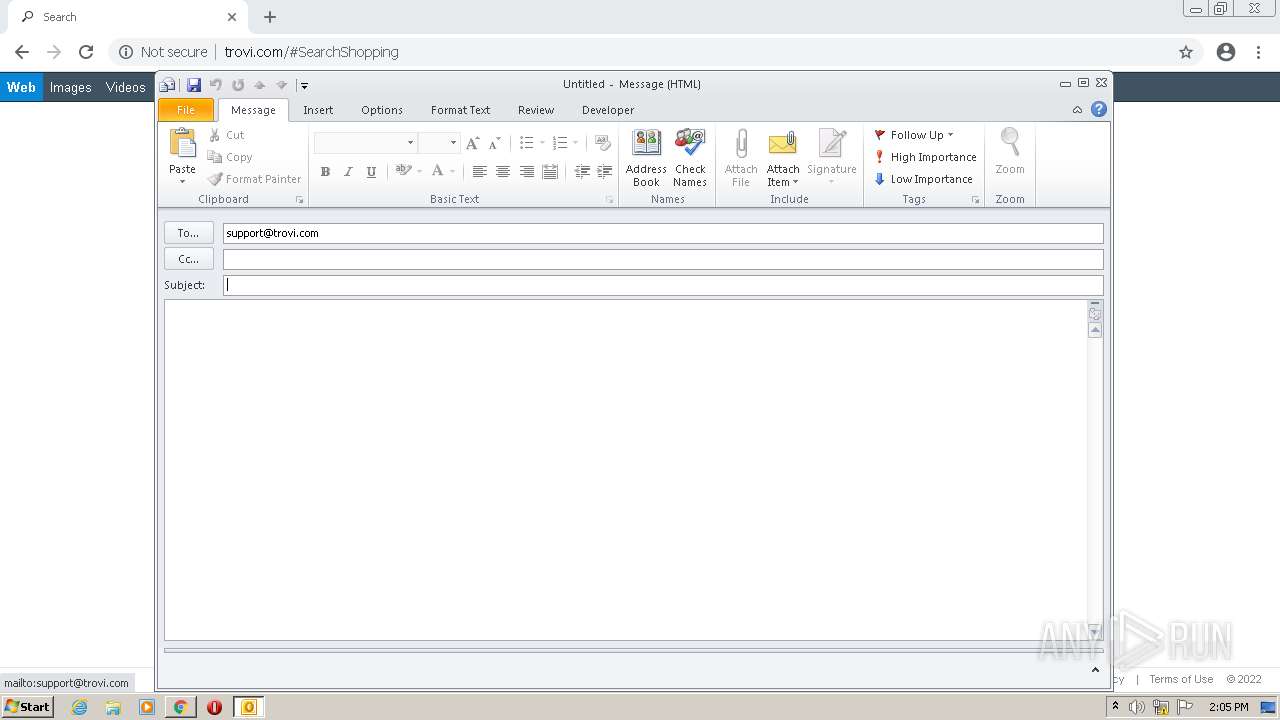
Task: Toggle numbered list formatting
Action: click(x=560, y=143)
